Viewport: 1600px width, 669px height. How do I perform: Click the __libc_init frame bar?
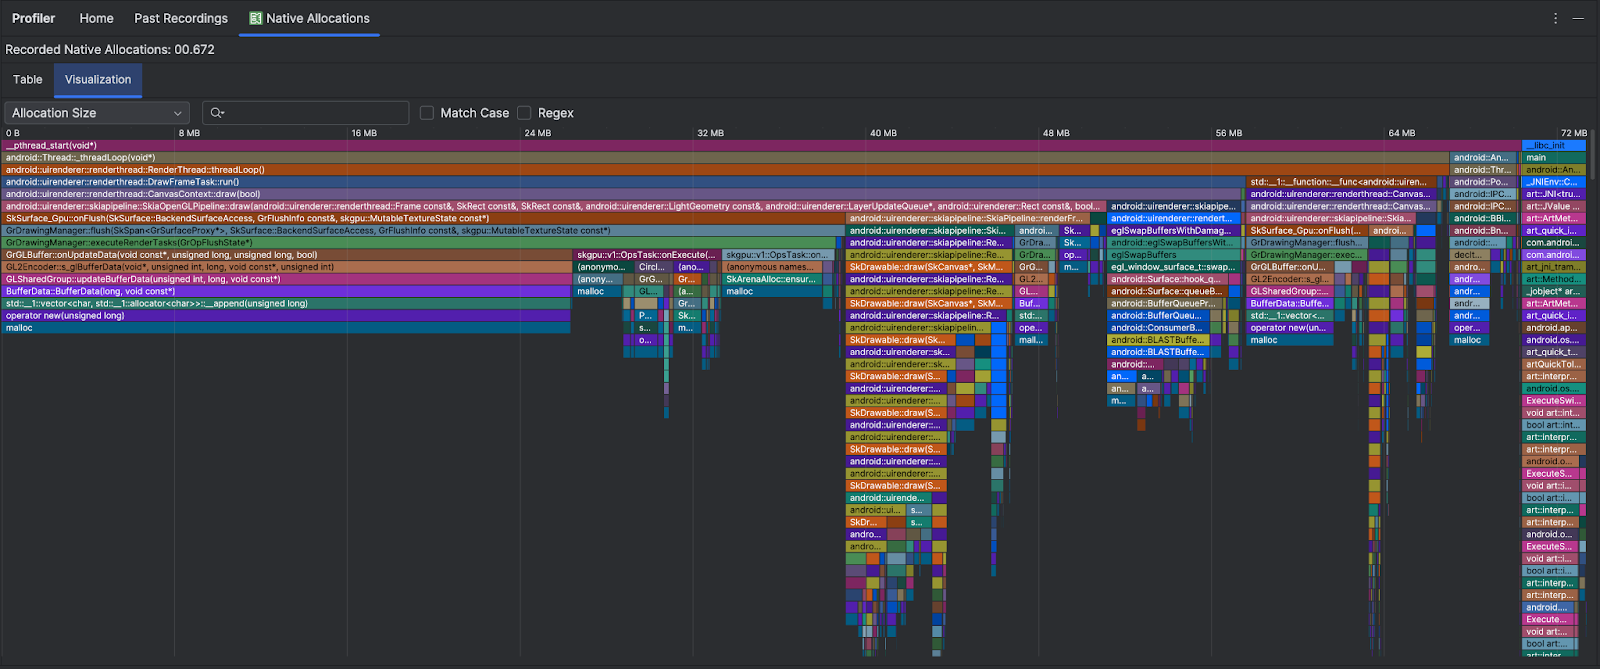[1553, 146]
